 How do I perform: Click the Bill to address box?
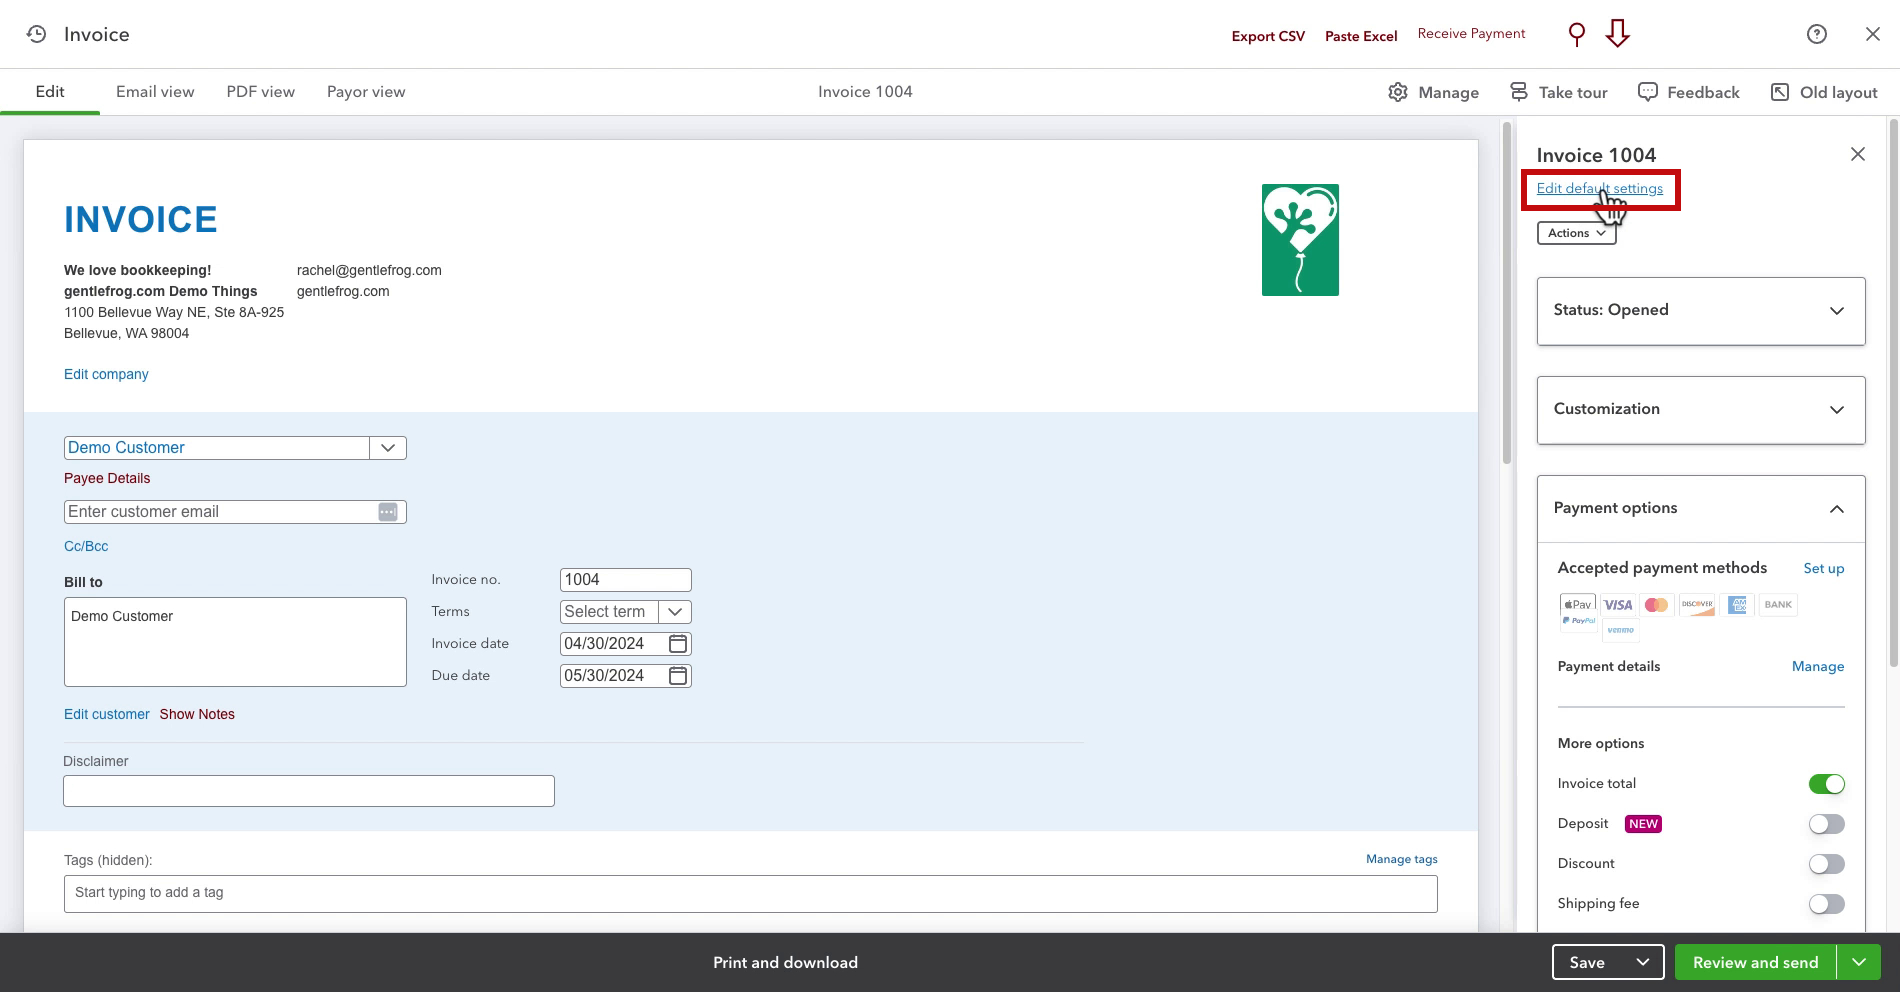click(235, 642)
